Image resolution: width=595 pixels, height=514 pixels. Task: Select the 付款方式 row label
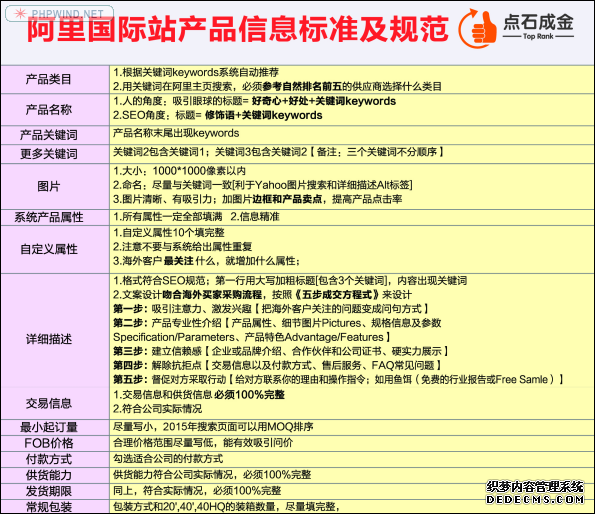point(49,459)
